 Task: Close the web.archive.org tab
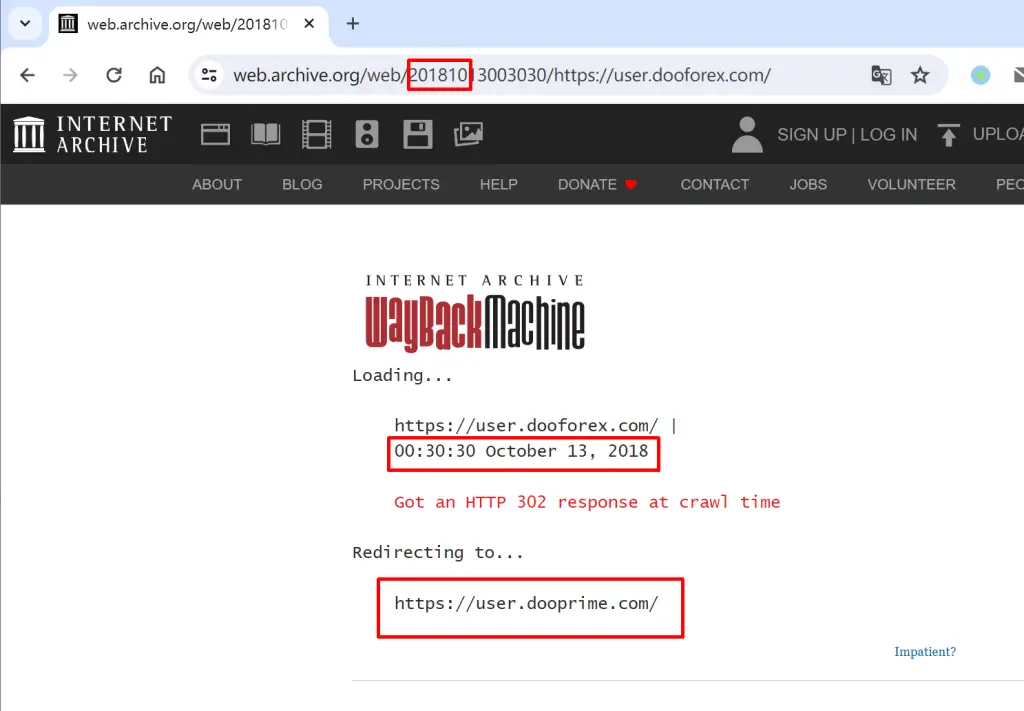(310, 24)
